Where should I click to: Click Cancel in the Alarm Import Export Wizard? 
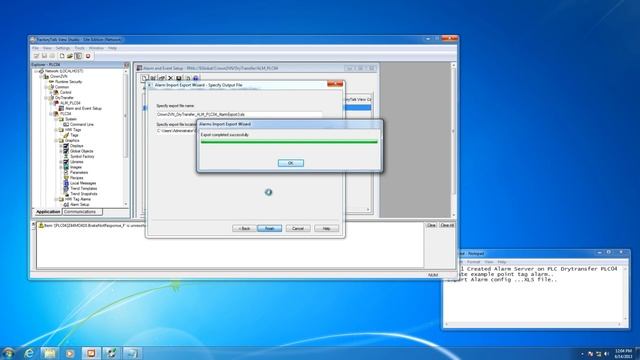298,228
